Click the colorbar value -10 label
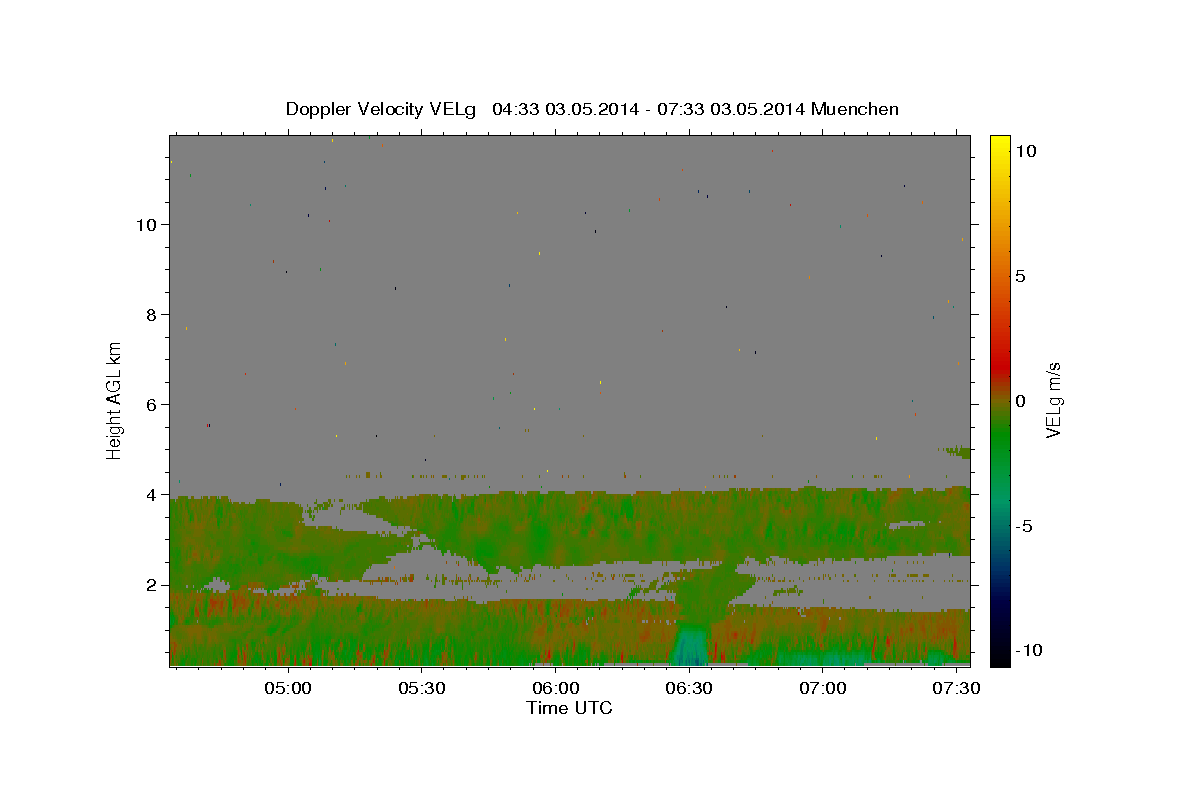 1028,651
